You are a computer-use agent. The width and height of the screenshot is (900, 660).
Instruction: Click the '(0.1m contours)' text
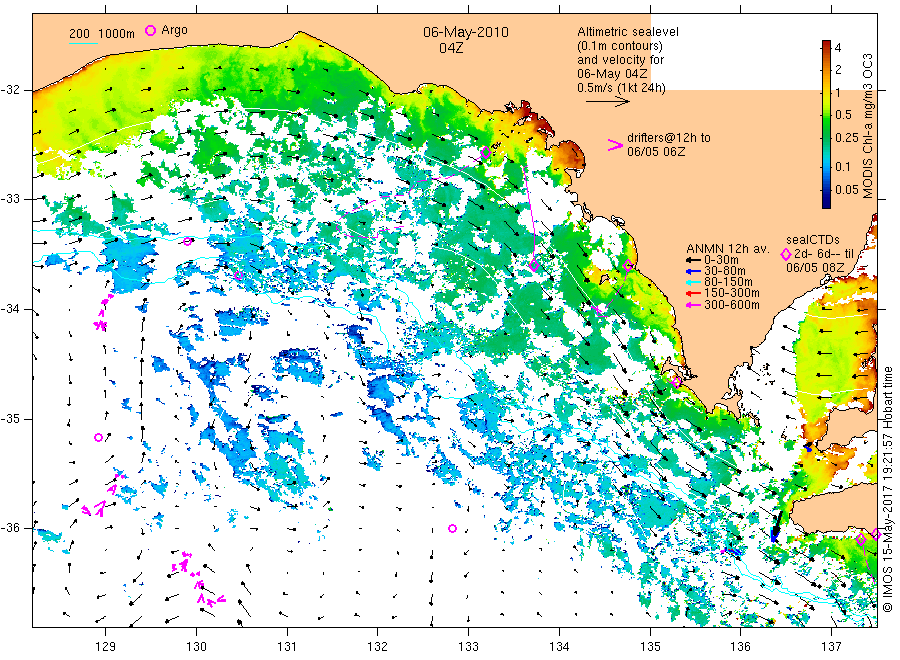(620, 46)
